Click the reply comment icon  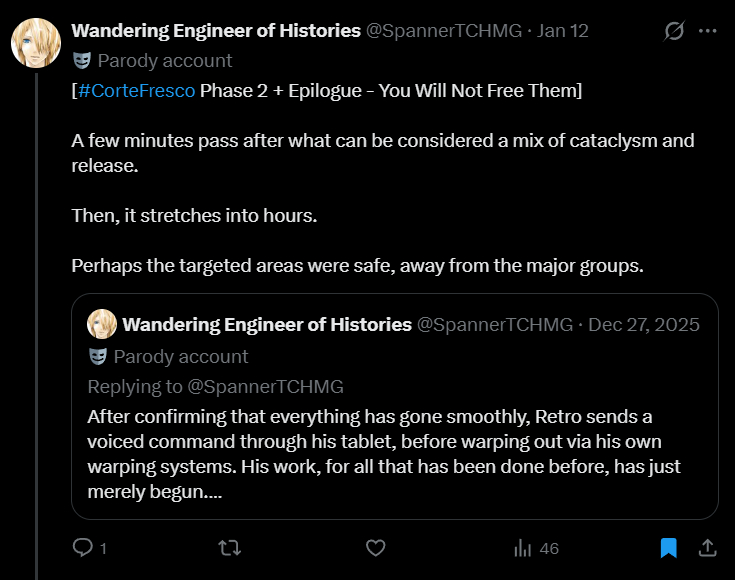point(83,548)
